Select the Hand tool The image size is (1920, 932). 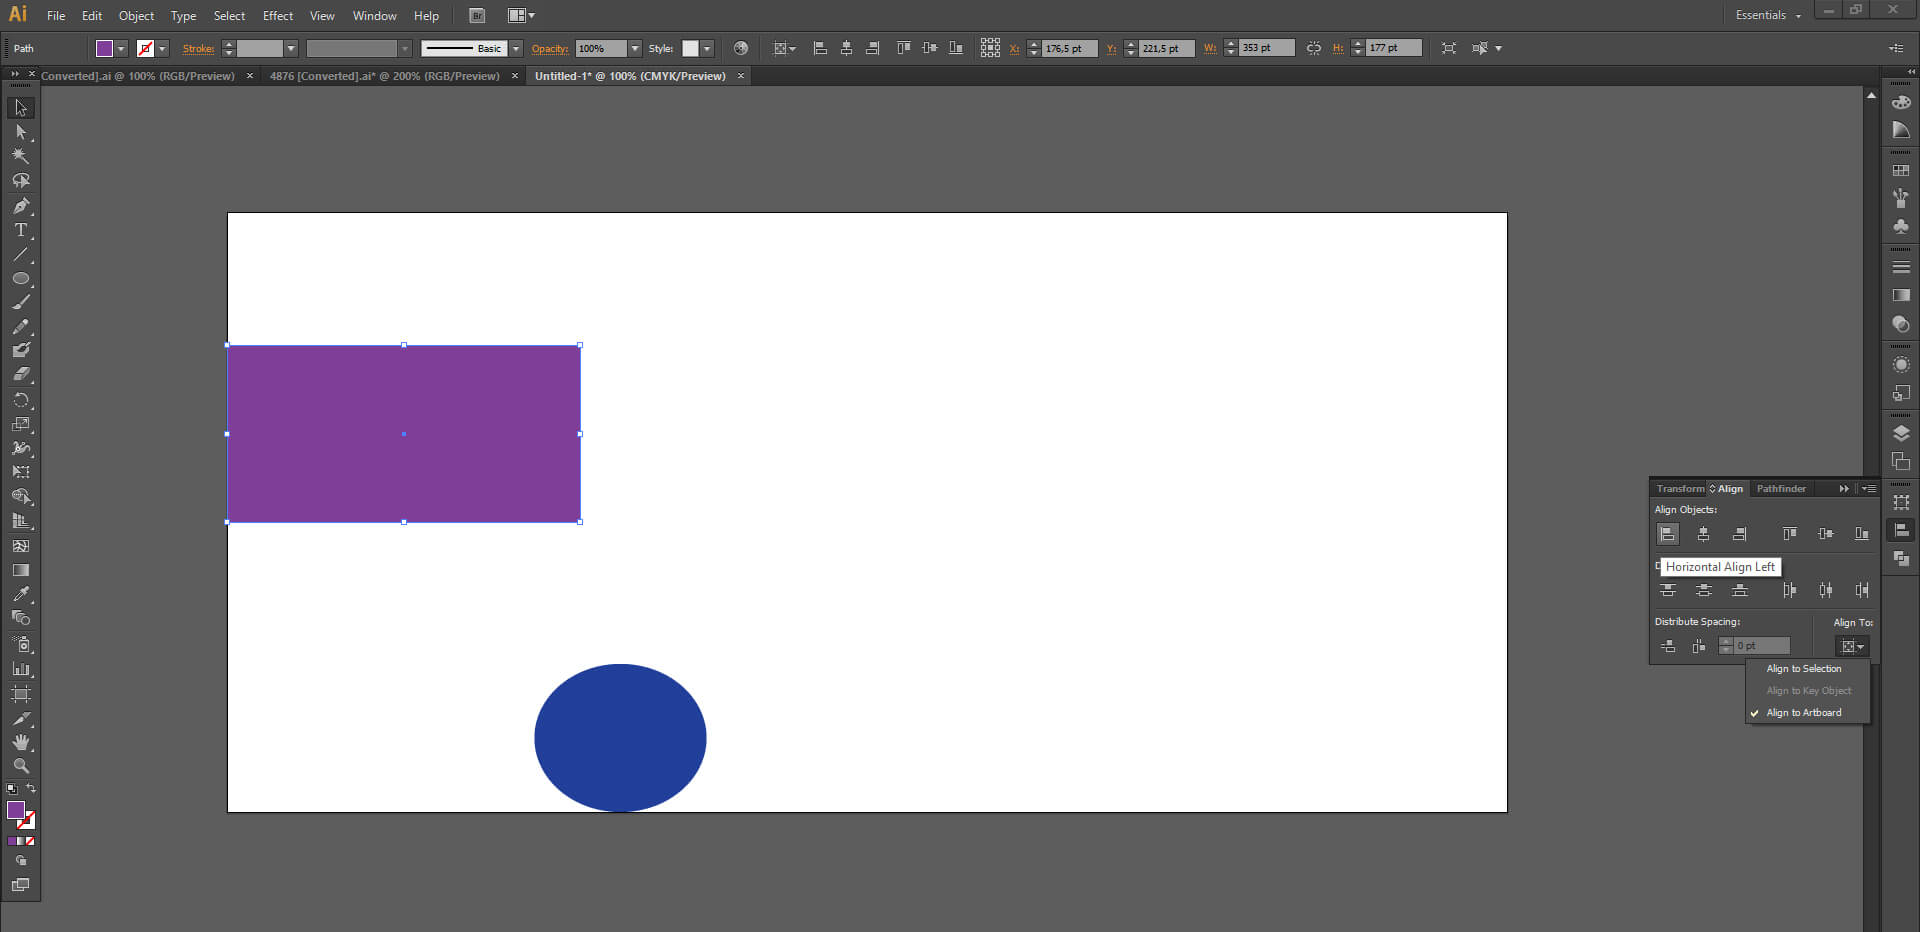point(20,742)
